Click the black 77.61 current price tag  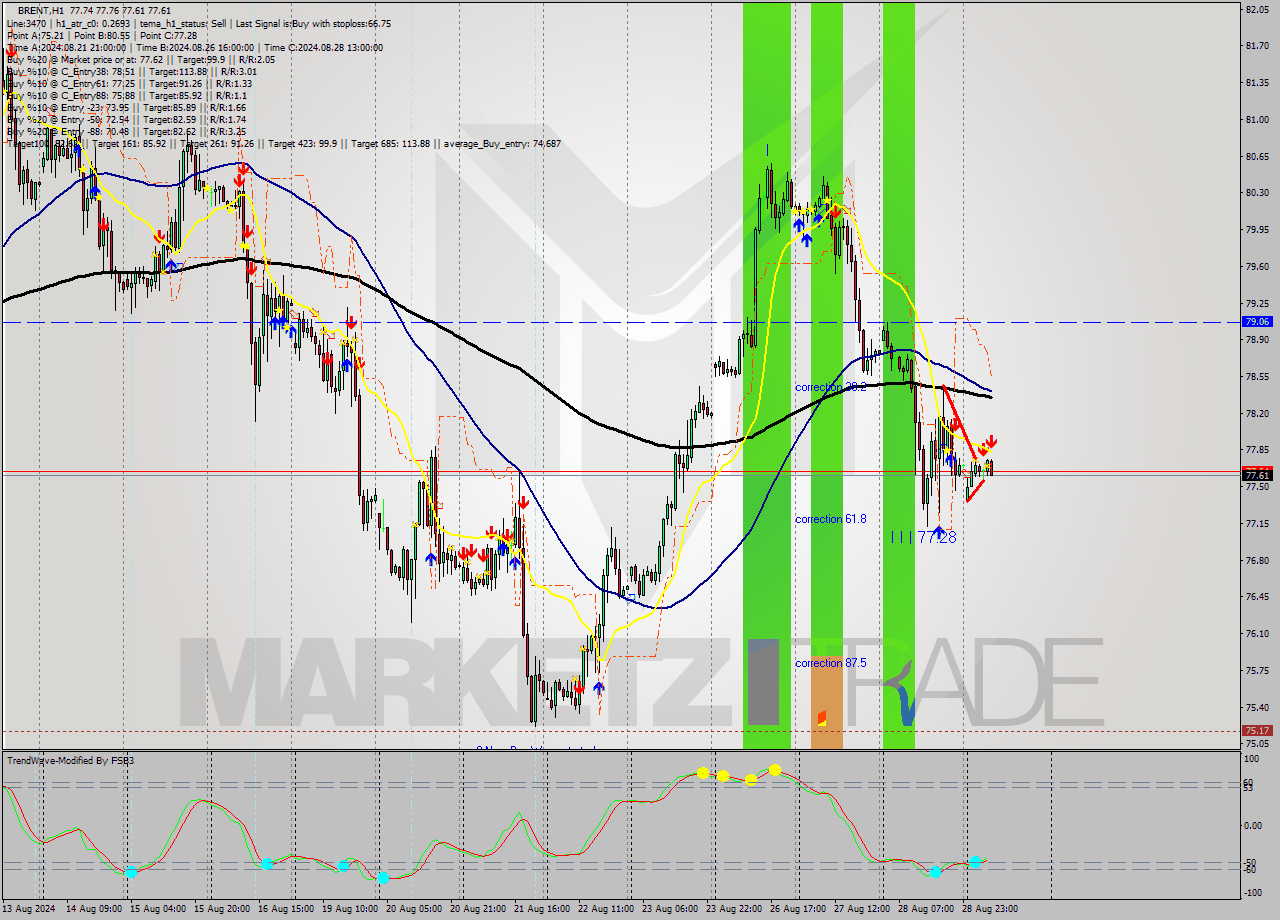[1256, 476]
